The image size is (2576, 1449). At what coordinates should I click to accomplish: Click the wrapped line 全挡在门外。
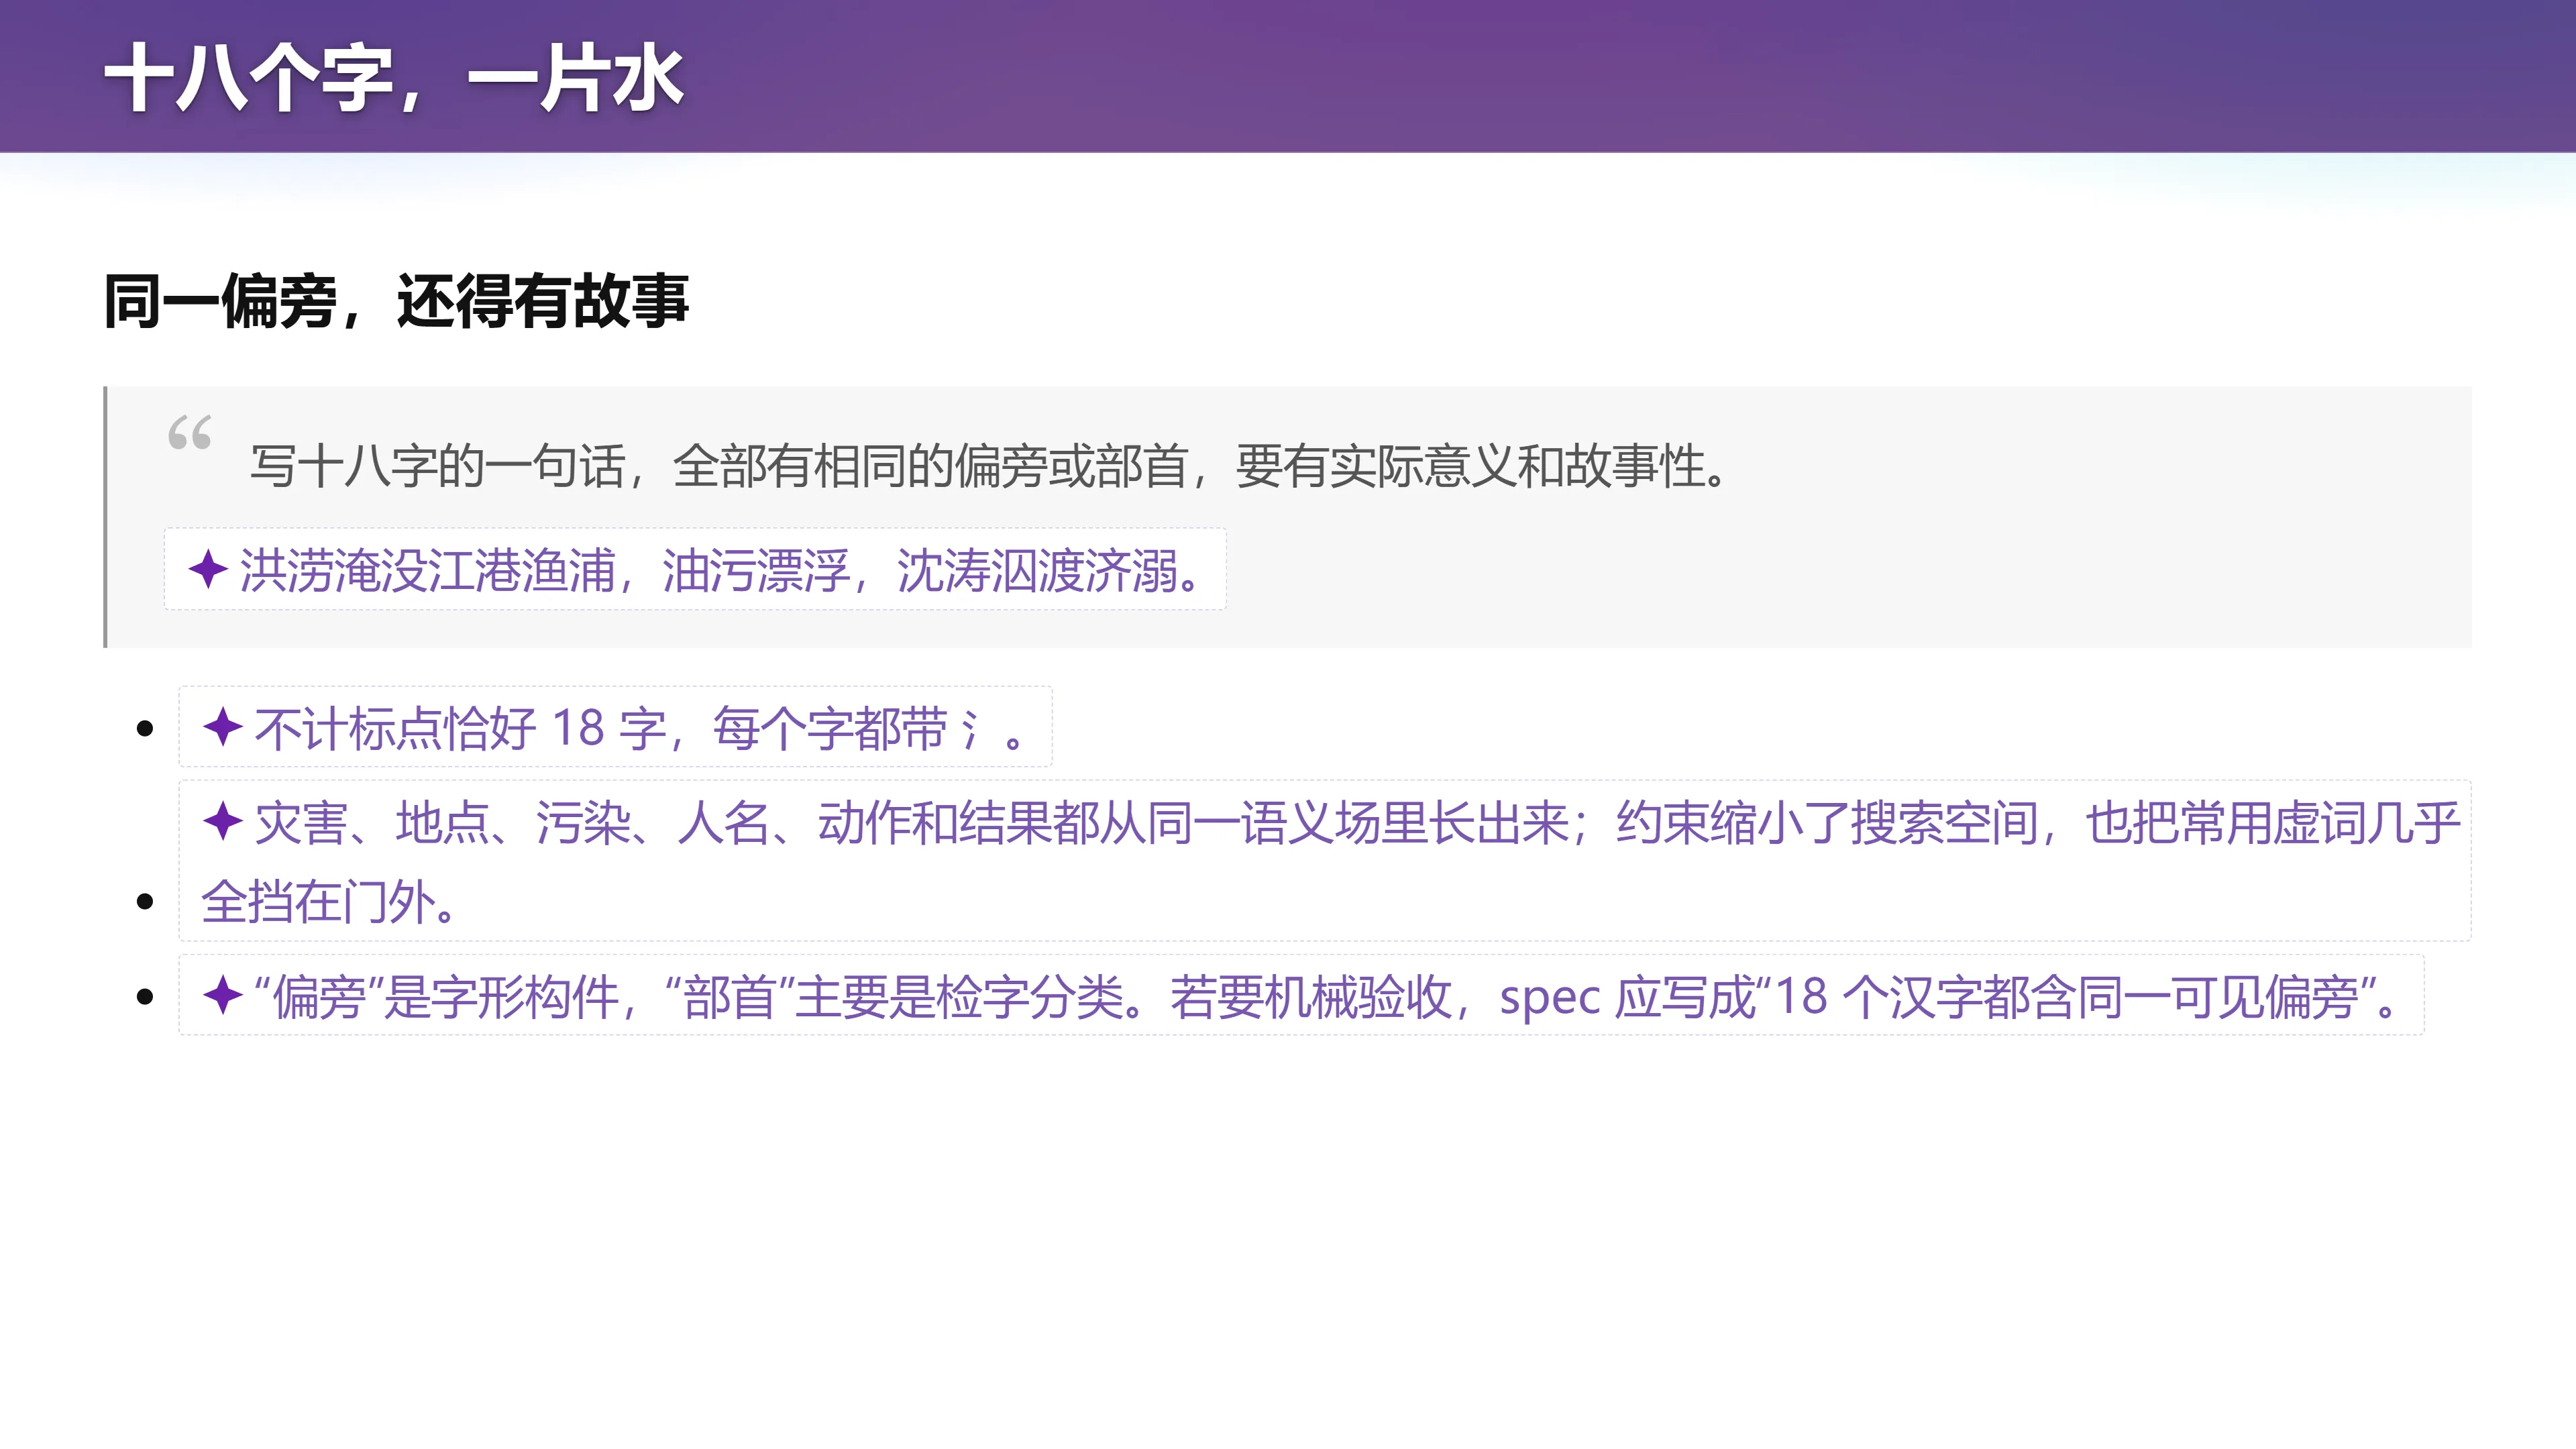pos(329,902)
